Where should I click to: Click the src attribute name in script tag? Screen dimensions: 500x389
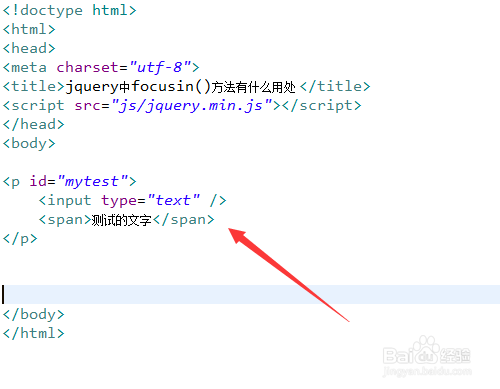[88, 106]
